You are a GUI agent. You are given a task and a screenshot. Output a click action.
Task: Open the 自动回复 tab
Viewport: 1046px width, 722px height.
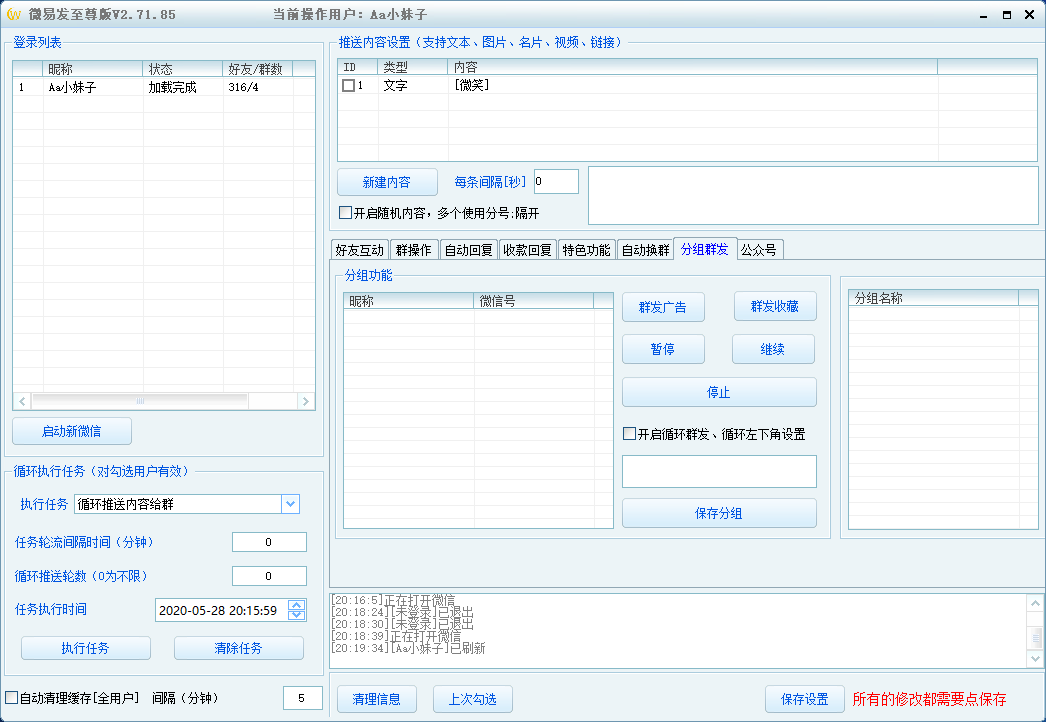[x=468, y=250]
